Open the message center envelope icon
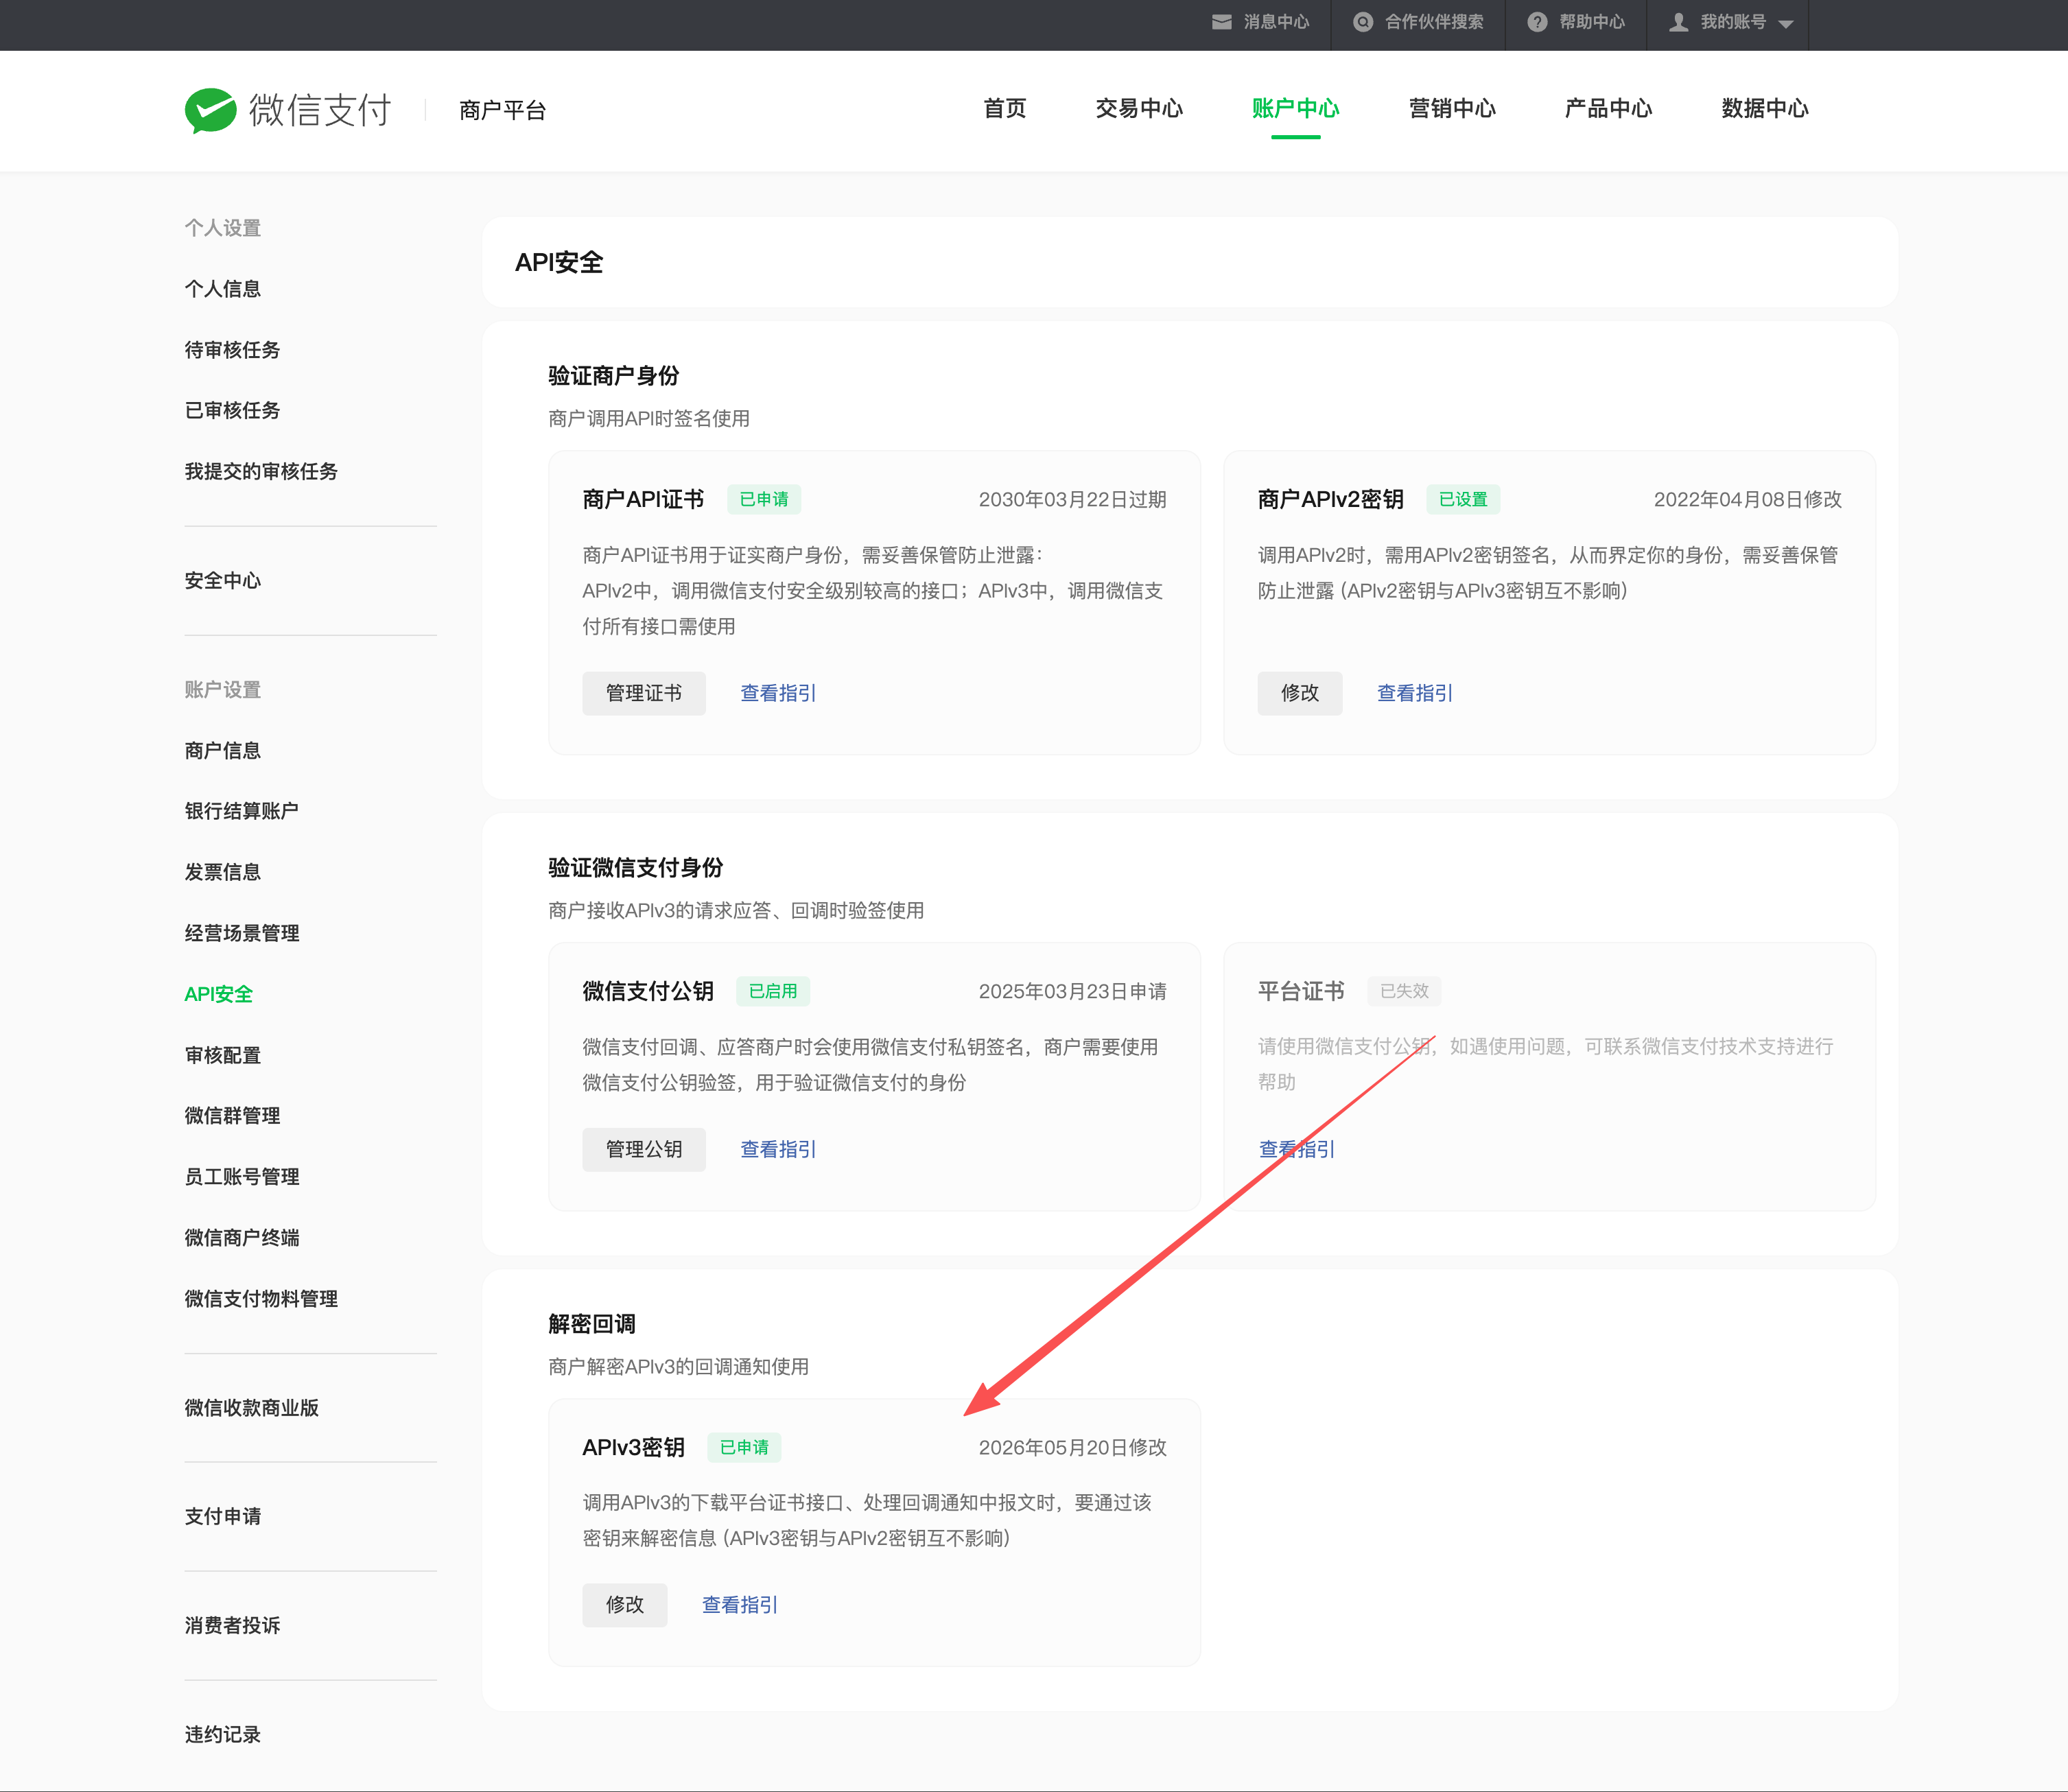The image size is (2068, 1792). point(1221,22)
